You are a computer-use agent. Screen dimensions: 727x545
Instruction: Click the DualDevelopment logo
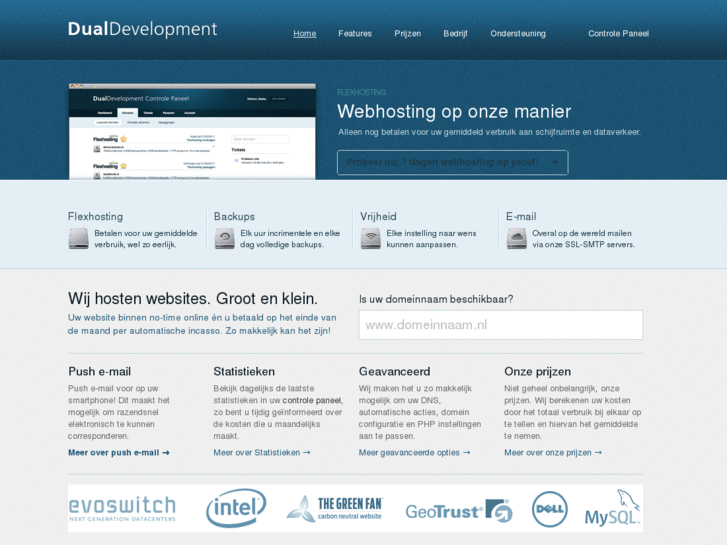coord(142,29)
